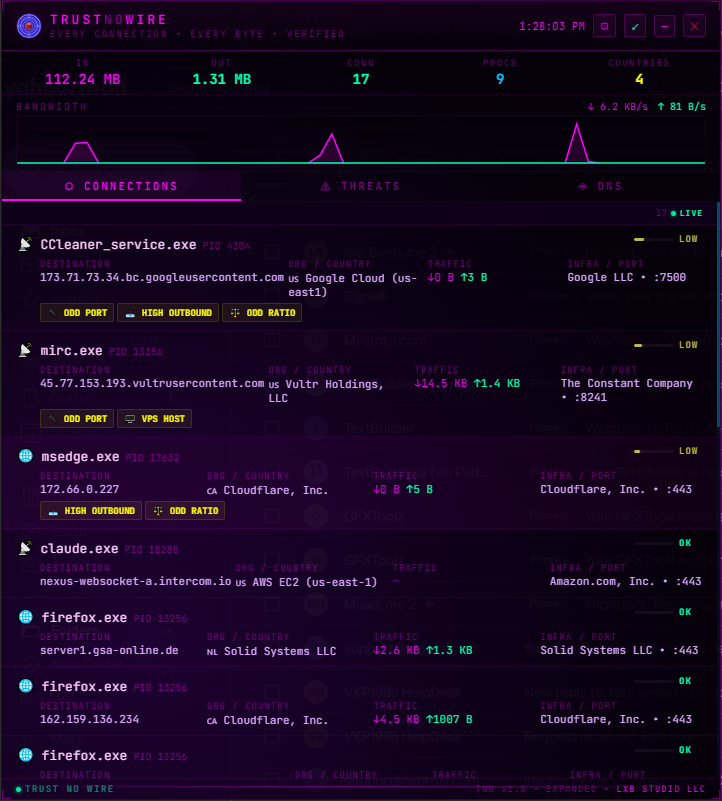Click the TRUST NO WIRE footer status
This screenshot has width=722, height=801.
coord(64,789)
